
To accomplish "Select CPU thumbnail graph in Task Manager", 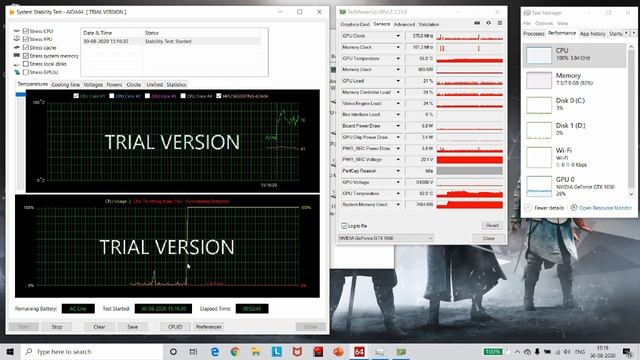I will pyautogui.click(x=539, y=55).
